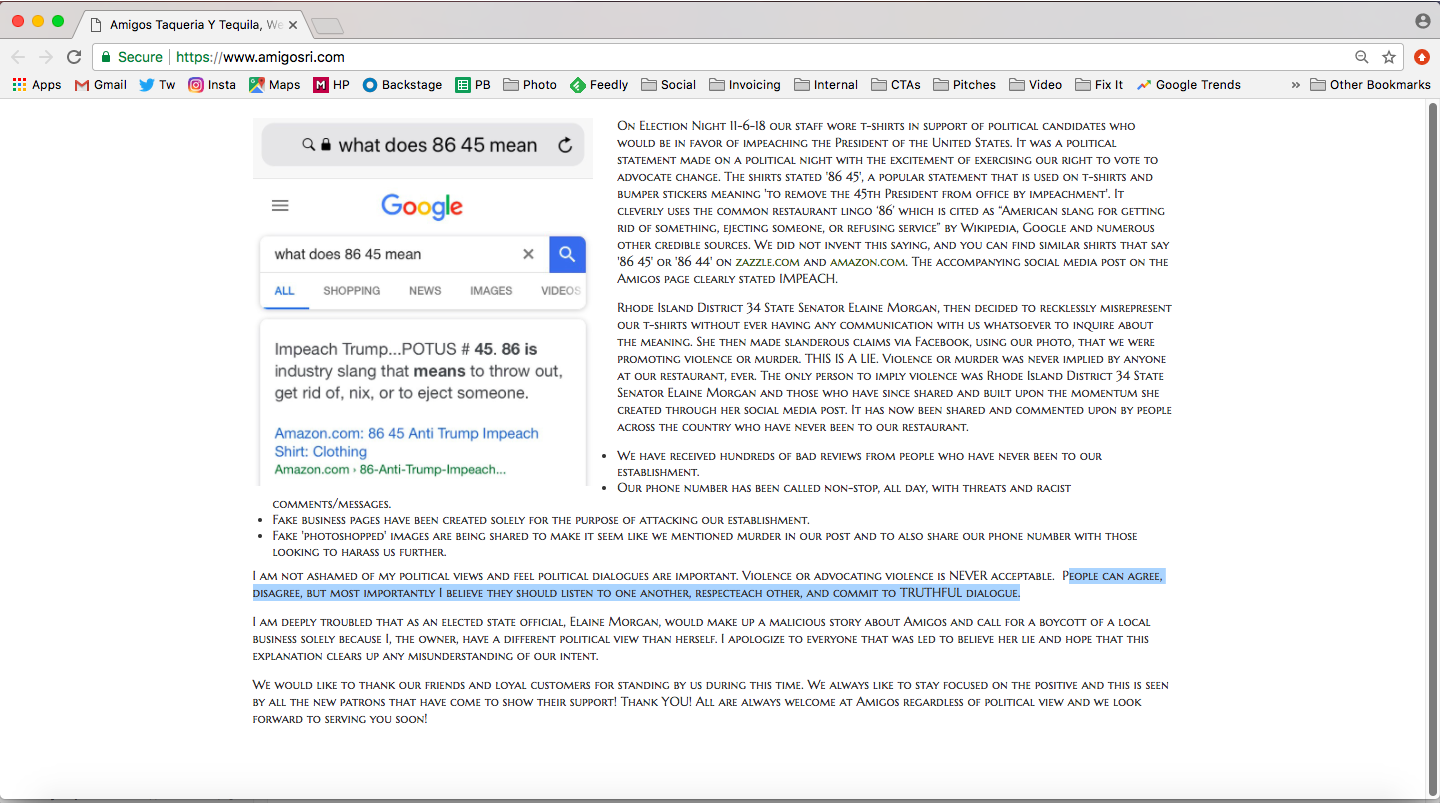This screenshot has width=1440, height=803.
Task: Open a new tab with the tab button
Action: [327, 26]
